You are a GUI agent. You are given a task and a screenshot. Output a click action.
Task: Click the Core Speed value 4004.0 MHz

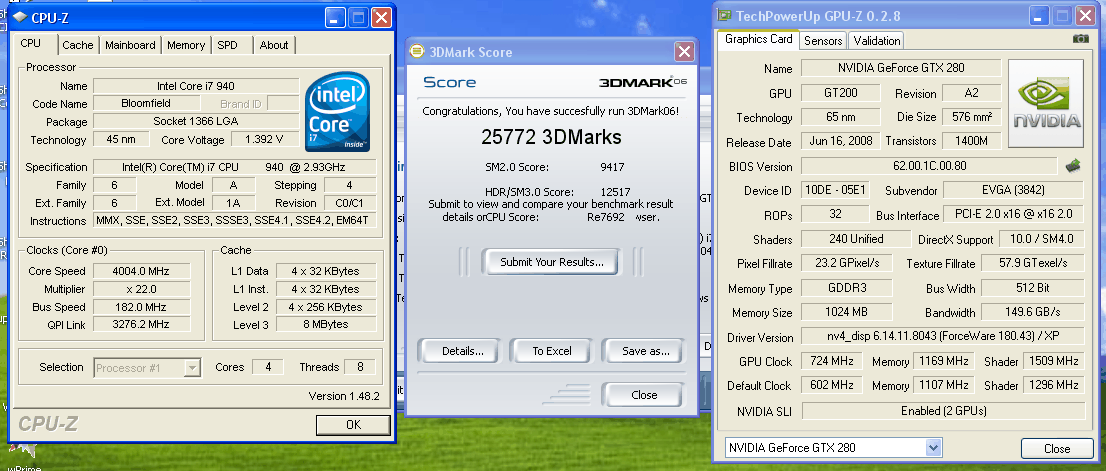141,271
